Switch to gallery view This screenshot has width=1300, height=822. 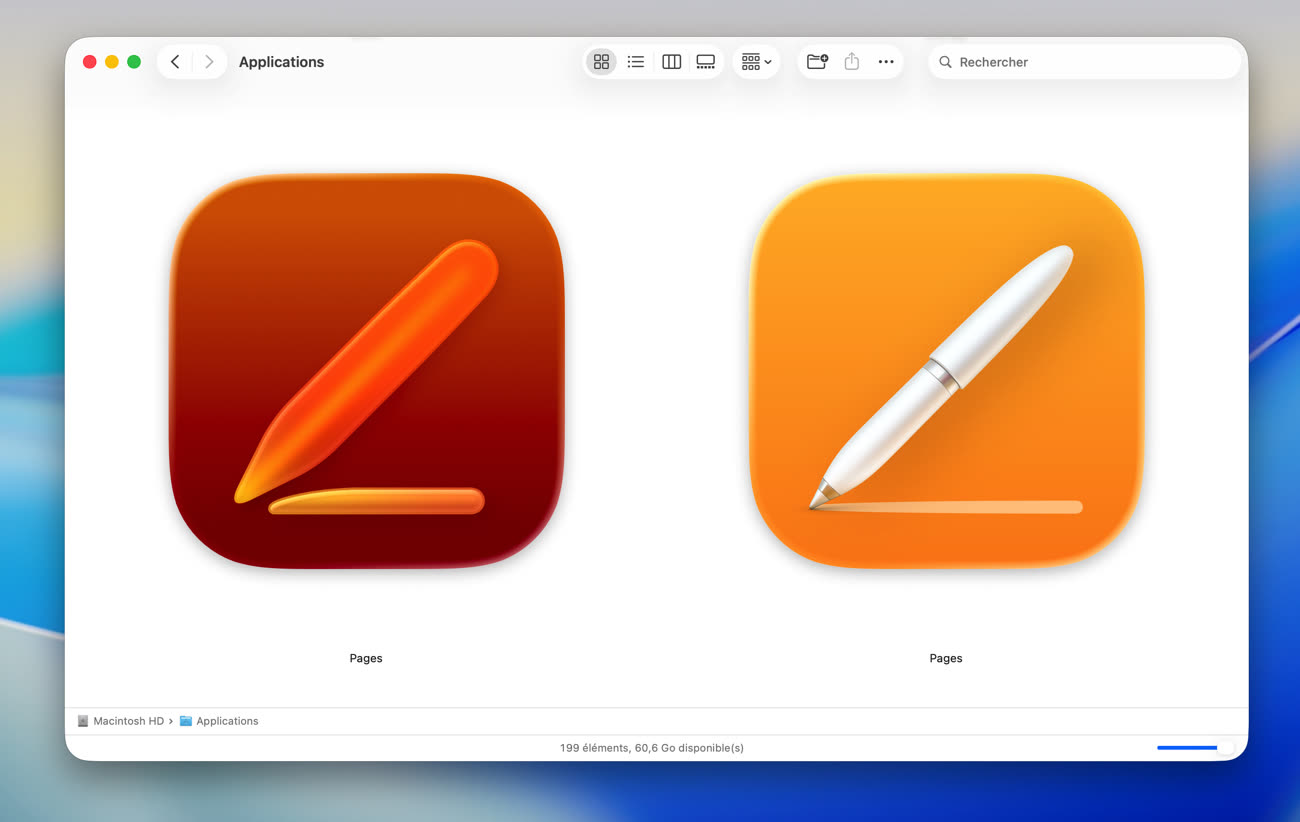(706, 62)
